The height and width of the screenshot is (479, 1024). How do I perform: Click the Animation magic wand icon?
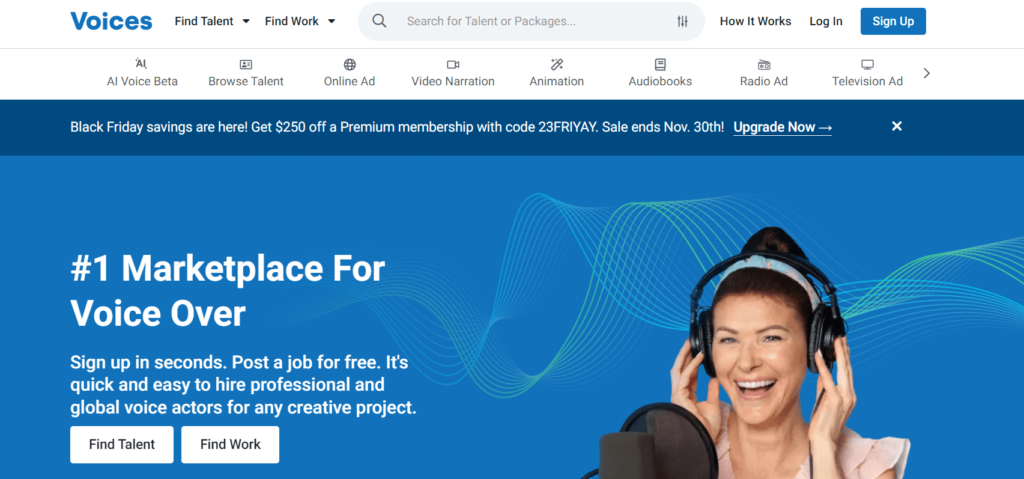(x=556, y=65)
